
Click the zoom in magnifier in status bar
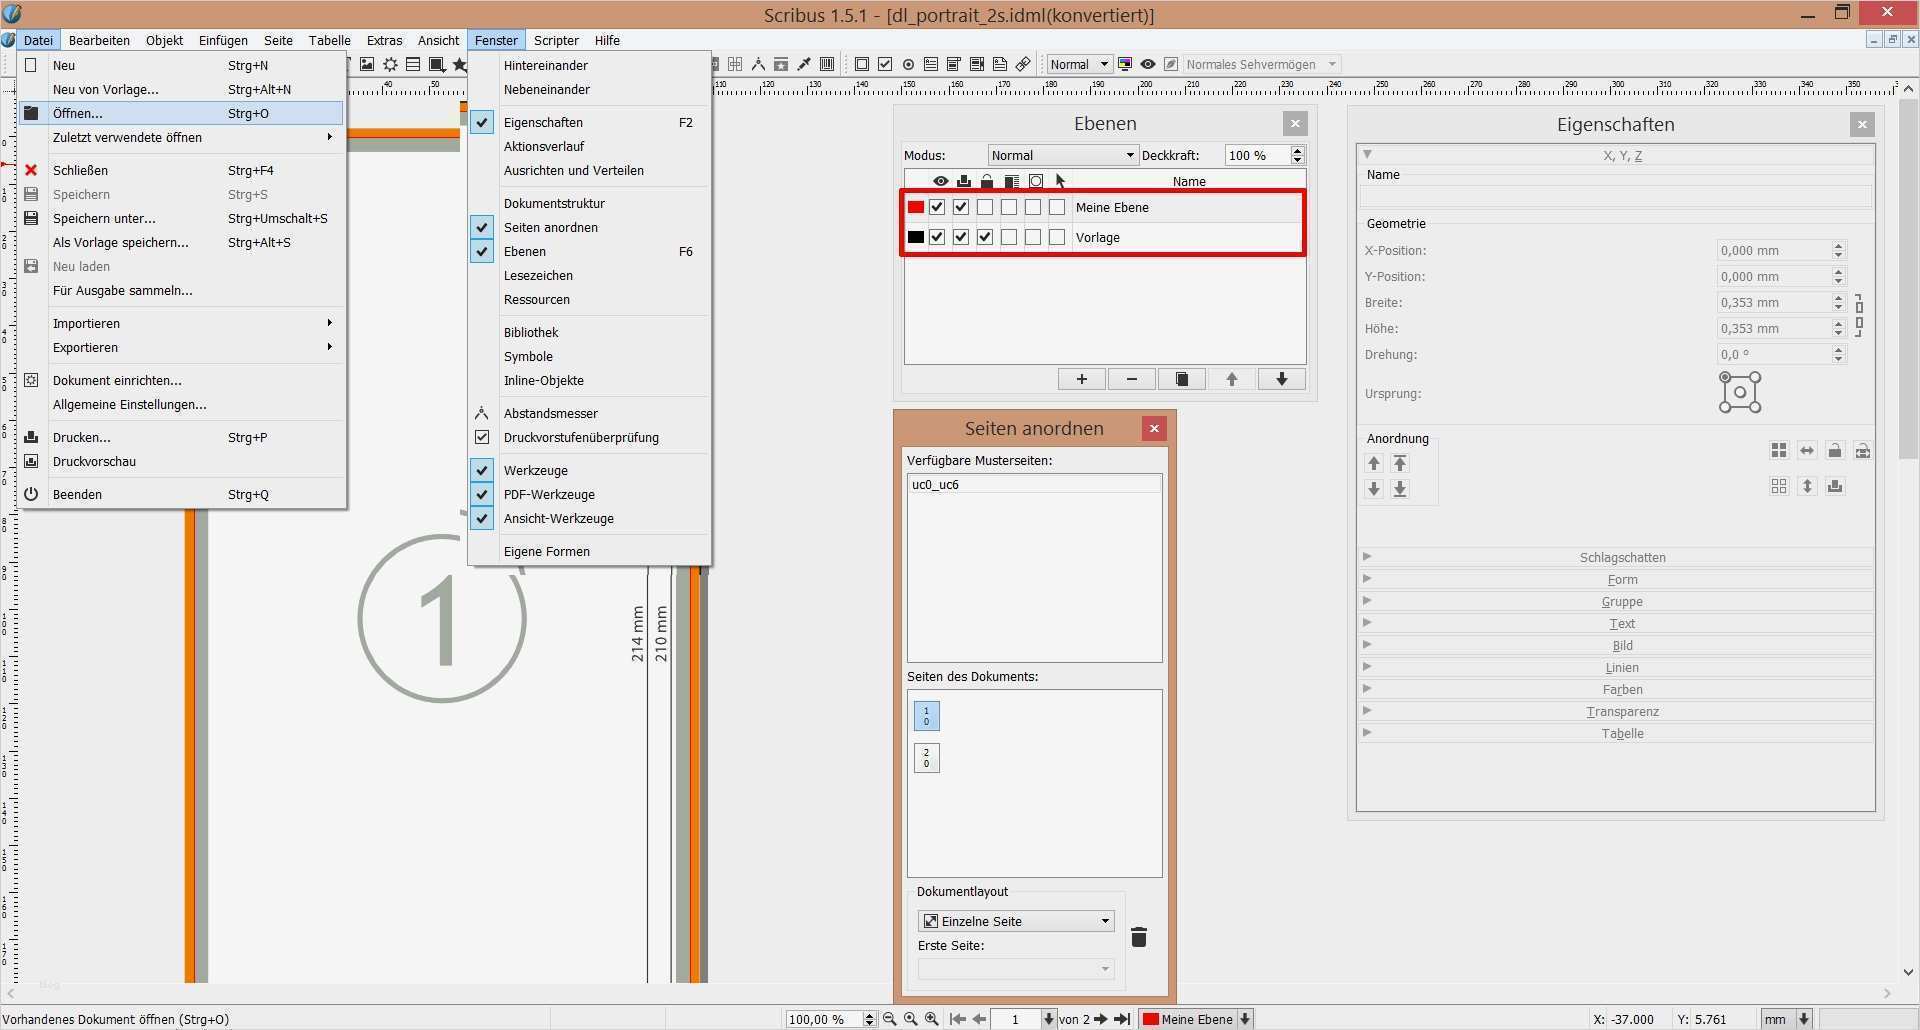pos(932,1019)
